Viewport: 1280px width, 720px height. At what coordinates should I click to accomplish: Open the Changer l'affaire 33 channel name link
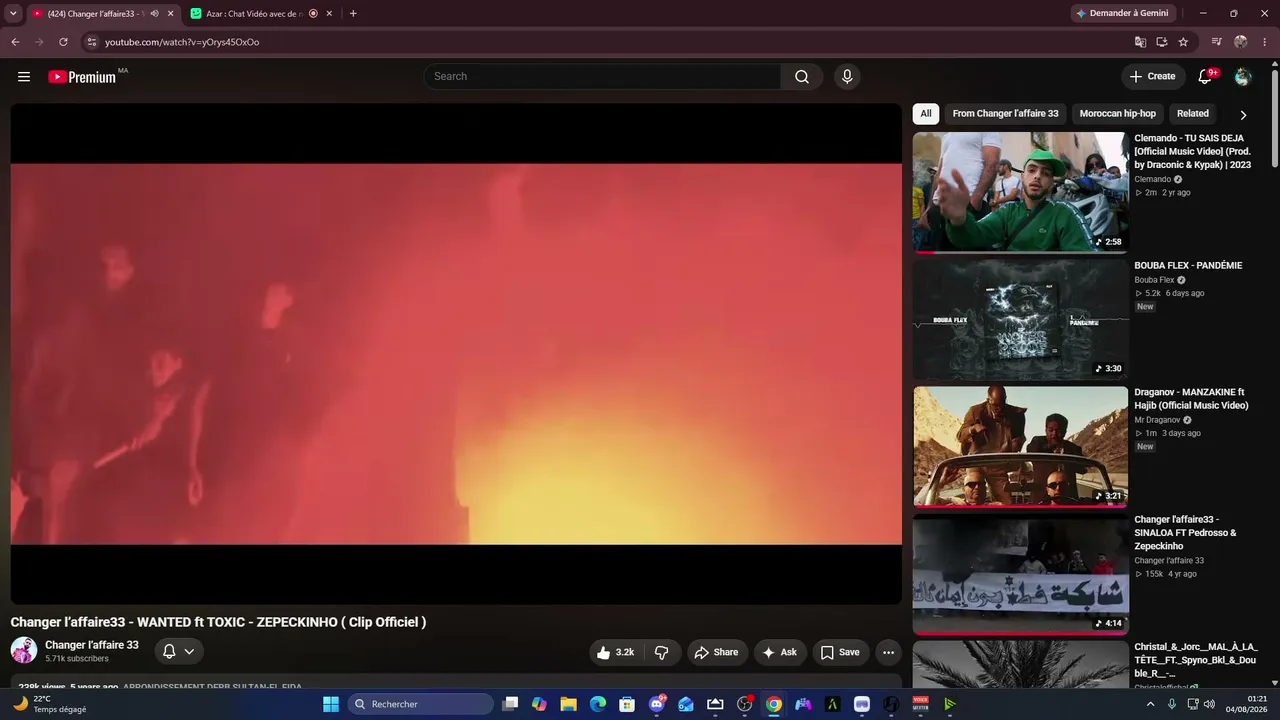(92, 645)
